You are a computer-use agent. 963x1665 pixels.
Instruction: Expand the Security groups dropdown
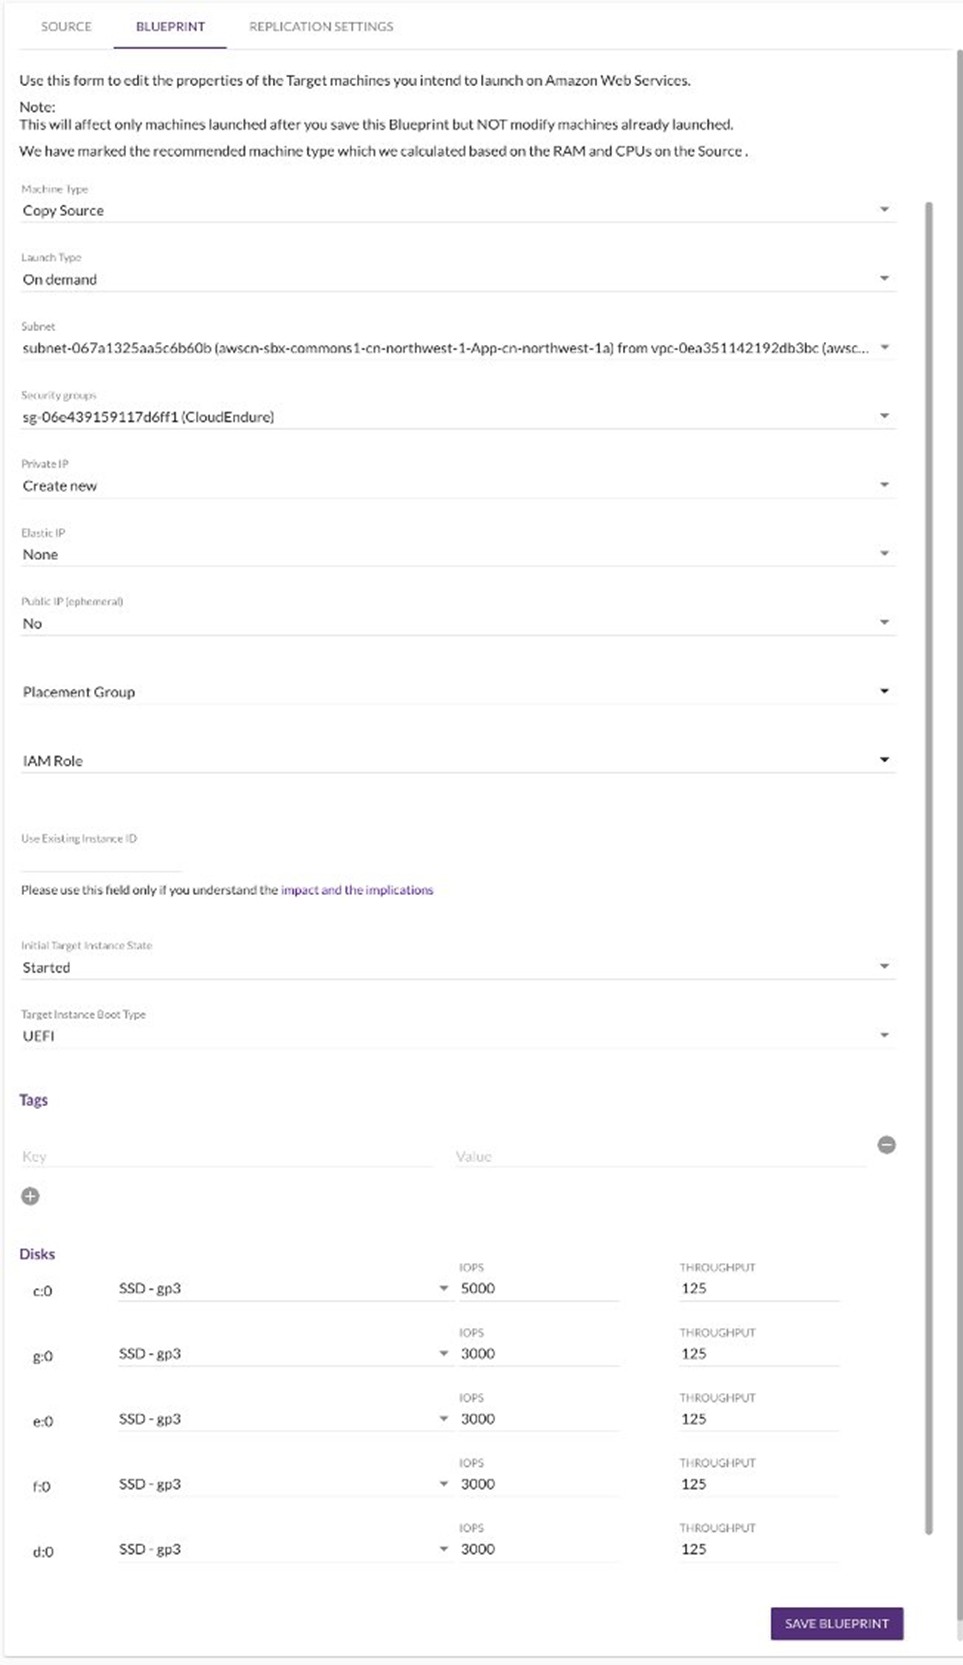tap(456, 417)
